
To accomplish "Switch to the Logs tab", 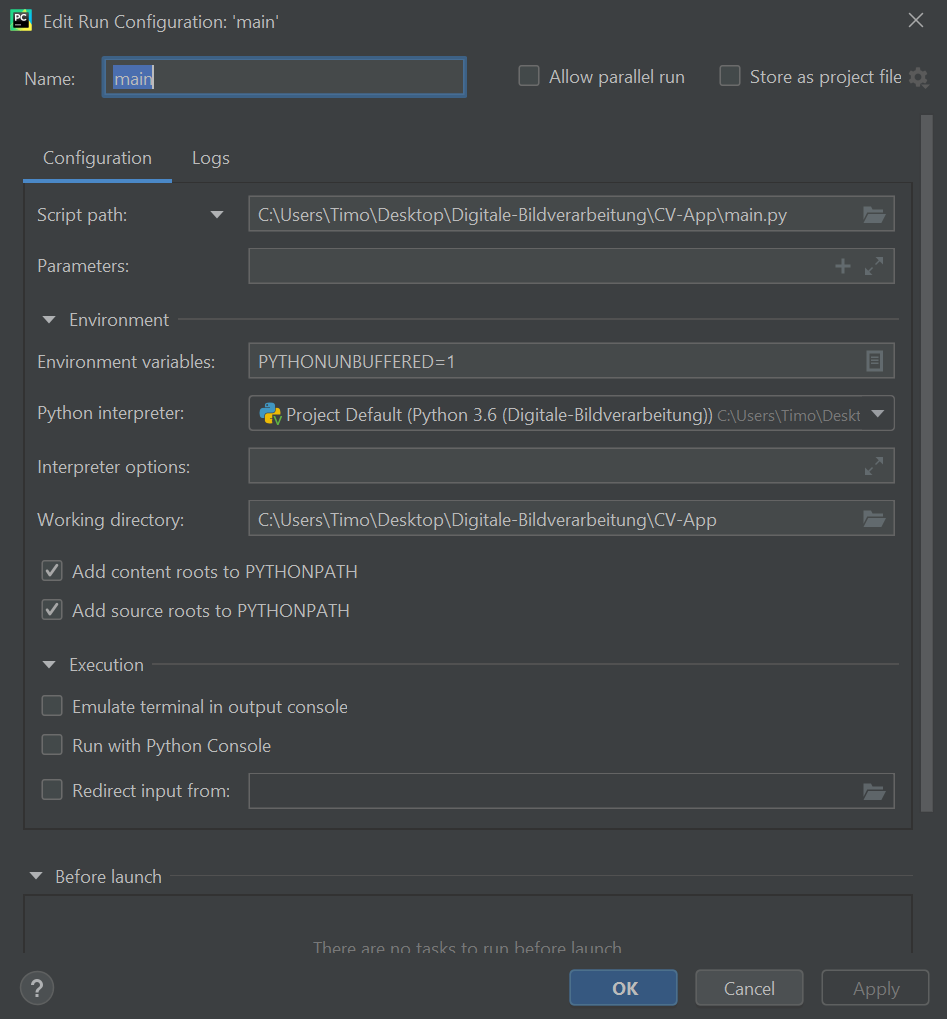I will 210,158.
